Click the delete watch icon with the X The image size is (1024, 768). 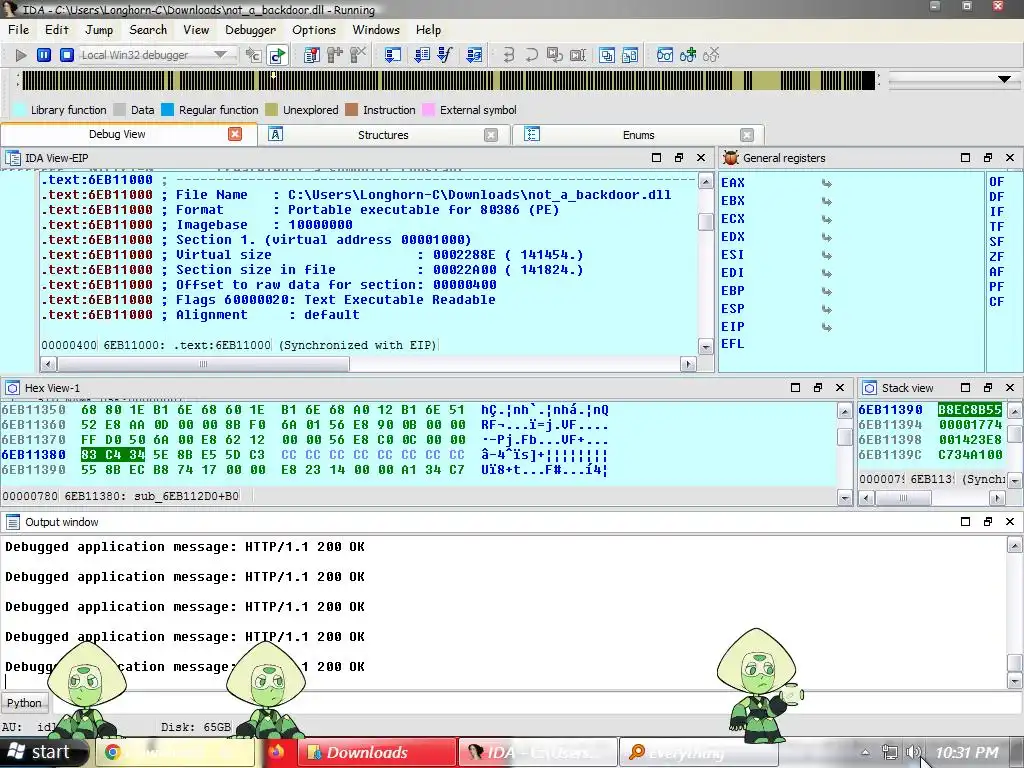tap(711, 55)
